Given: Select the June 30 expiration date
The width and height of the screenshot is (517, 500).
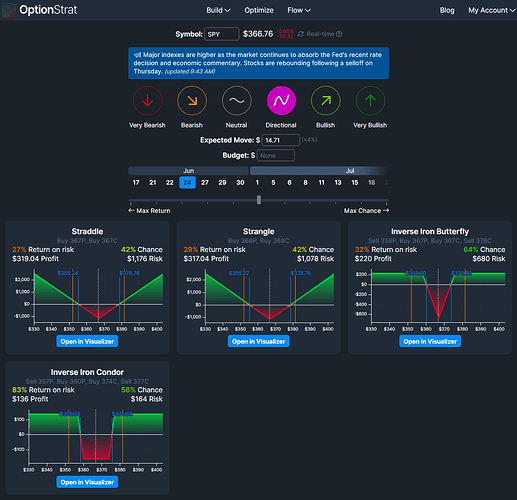Looking at the screenshot, I should click(x=240, y=183).
